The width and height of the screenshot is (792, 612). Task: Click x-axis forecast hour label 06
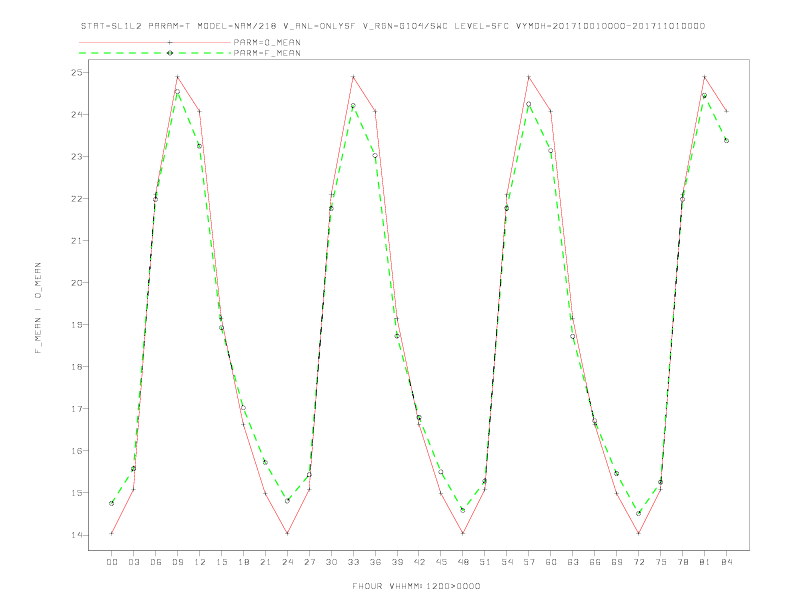tap(156, 562)
